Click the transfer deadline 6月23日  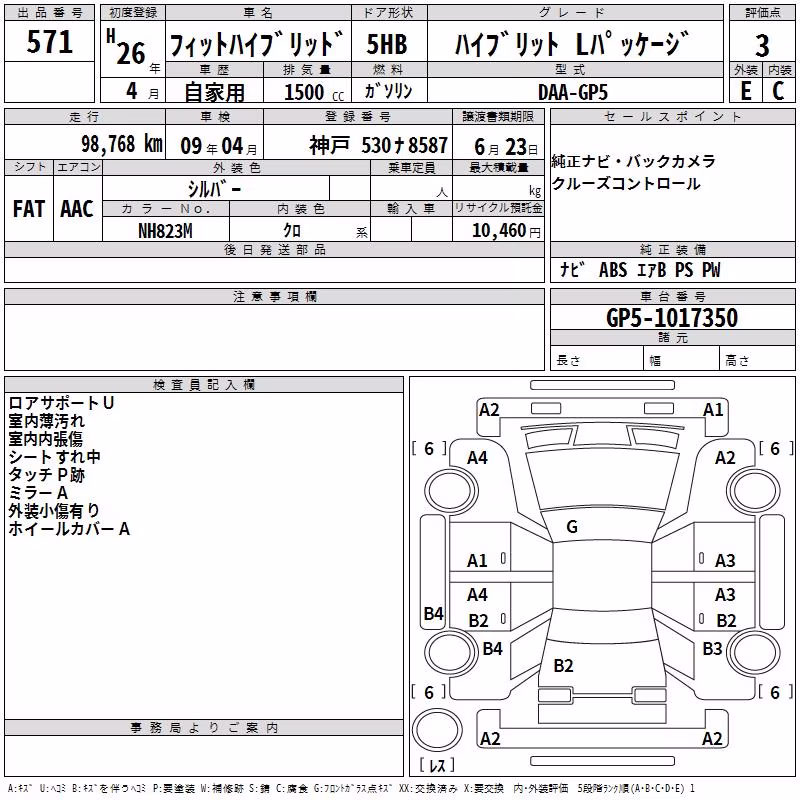(x=506, y=147)
